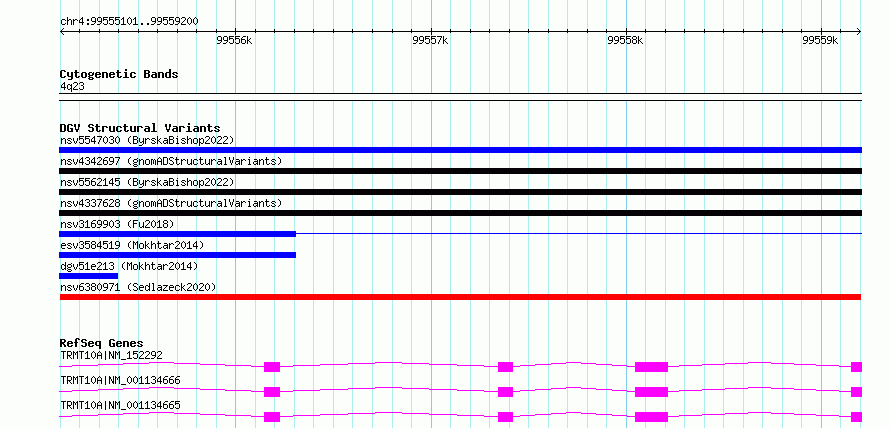Click the 4q23 band label
The width and height of the screenshot is (890, 428).
click(72, 86)
